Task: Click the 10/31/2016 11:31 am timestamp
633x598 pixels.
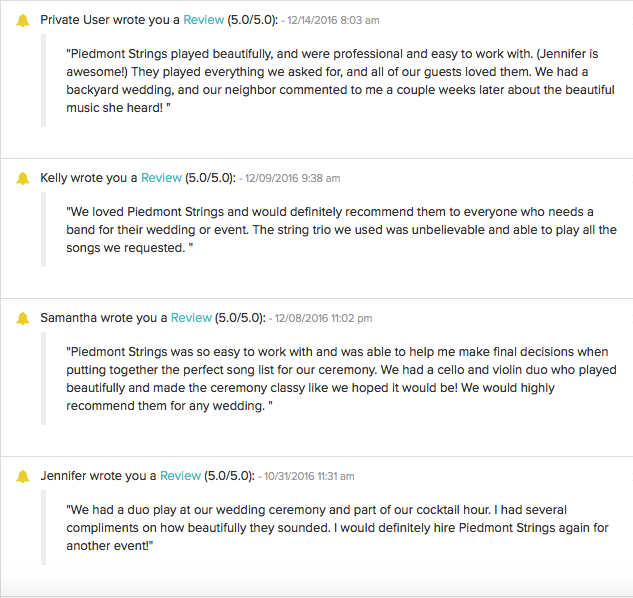Action: tap(309, 476)
